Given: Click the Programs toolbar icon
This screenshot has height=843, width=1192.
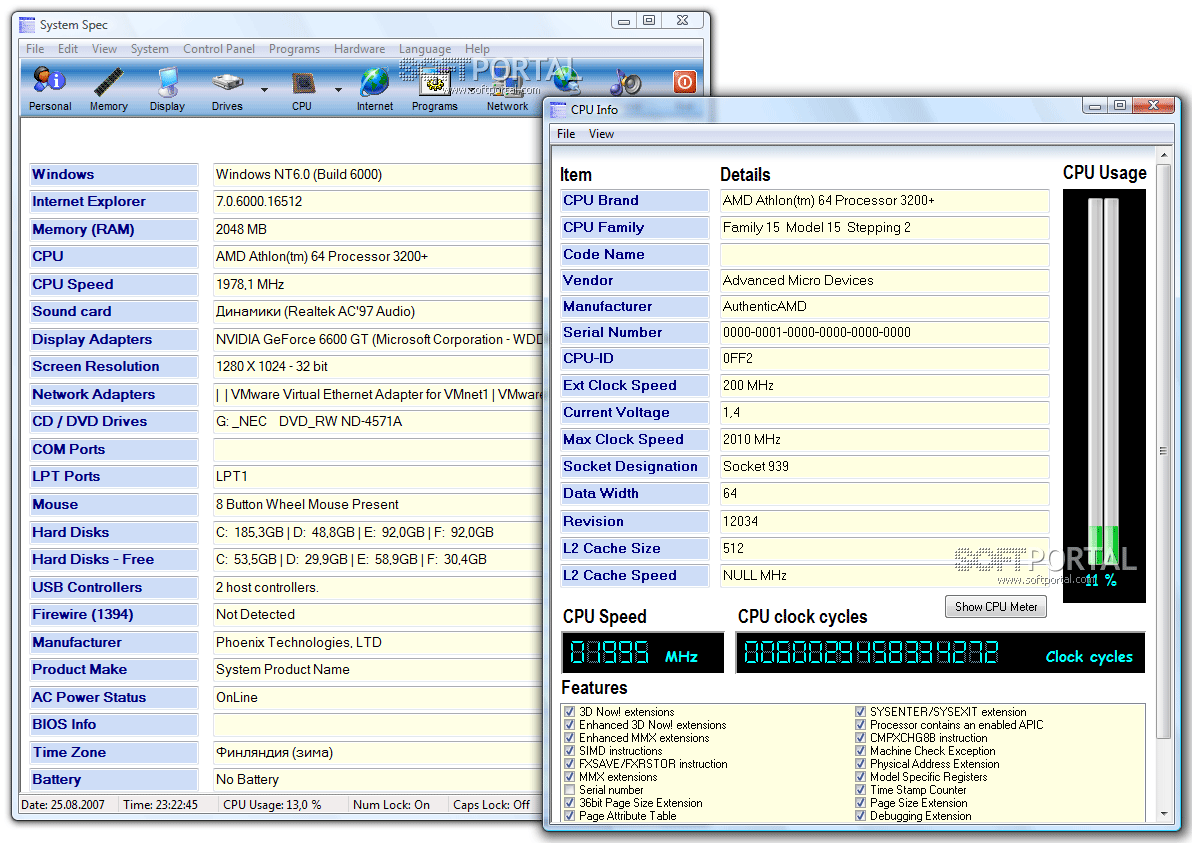Looking at the screenshot, I should [x=435, y=88].
